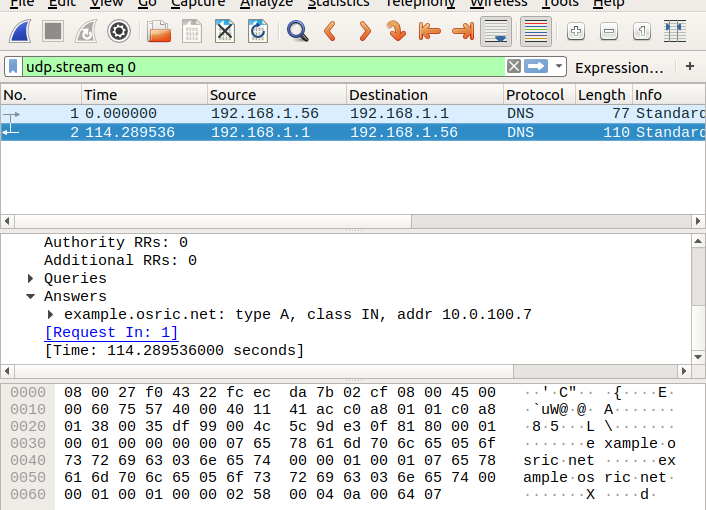
Task: Close this capture file icon
Action: [x=225, y=32]
